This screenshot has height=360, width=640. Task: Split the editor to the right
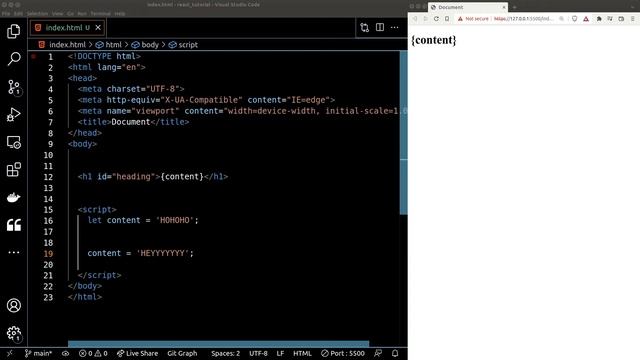coord(380,27)
